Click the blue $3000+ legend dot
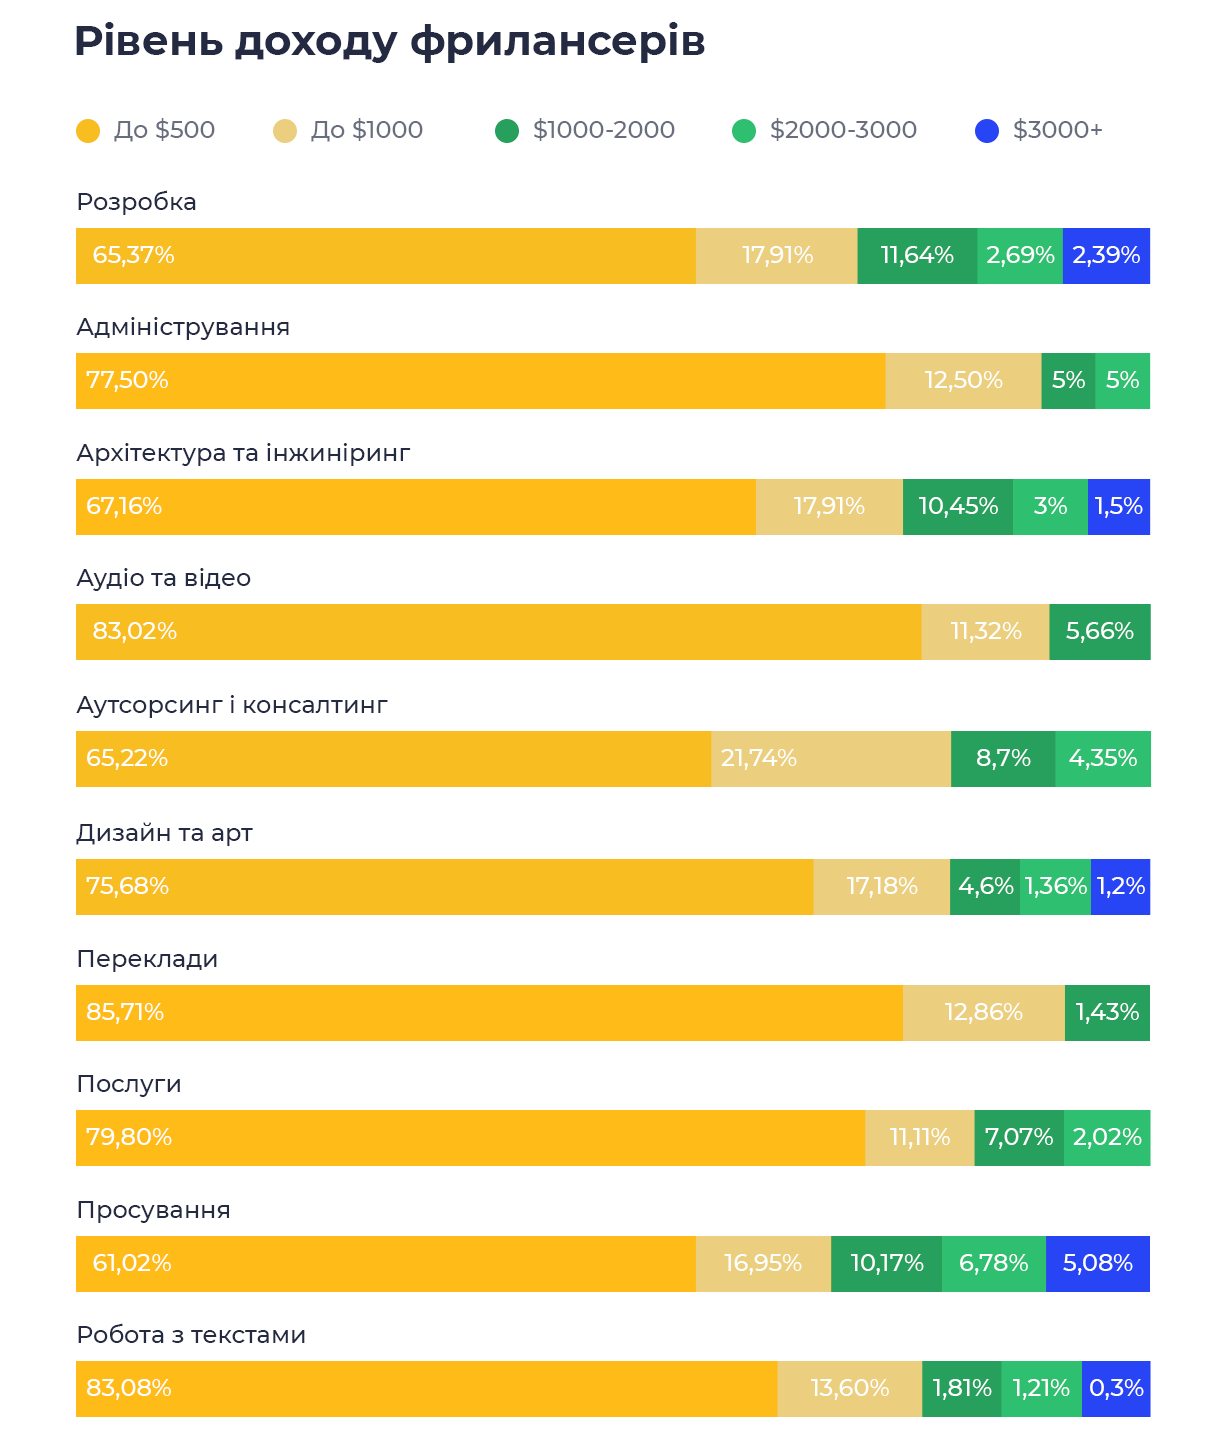The height and width of the screenshot is (1443, 1225). pos(987,131)
